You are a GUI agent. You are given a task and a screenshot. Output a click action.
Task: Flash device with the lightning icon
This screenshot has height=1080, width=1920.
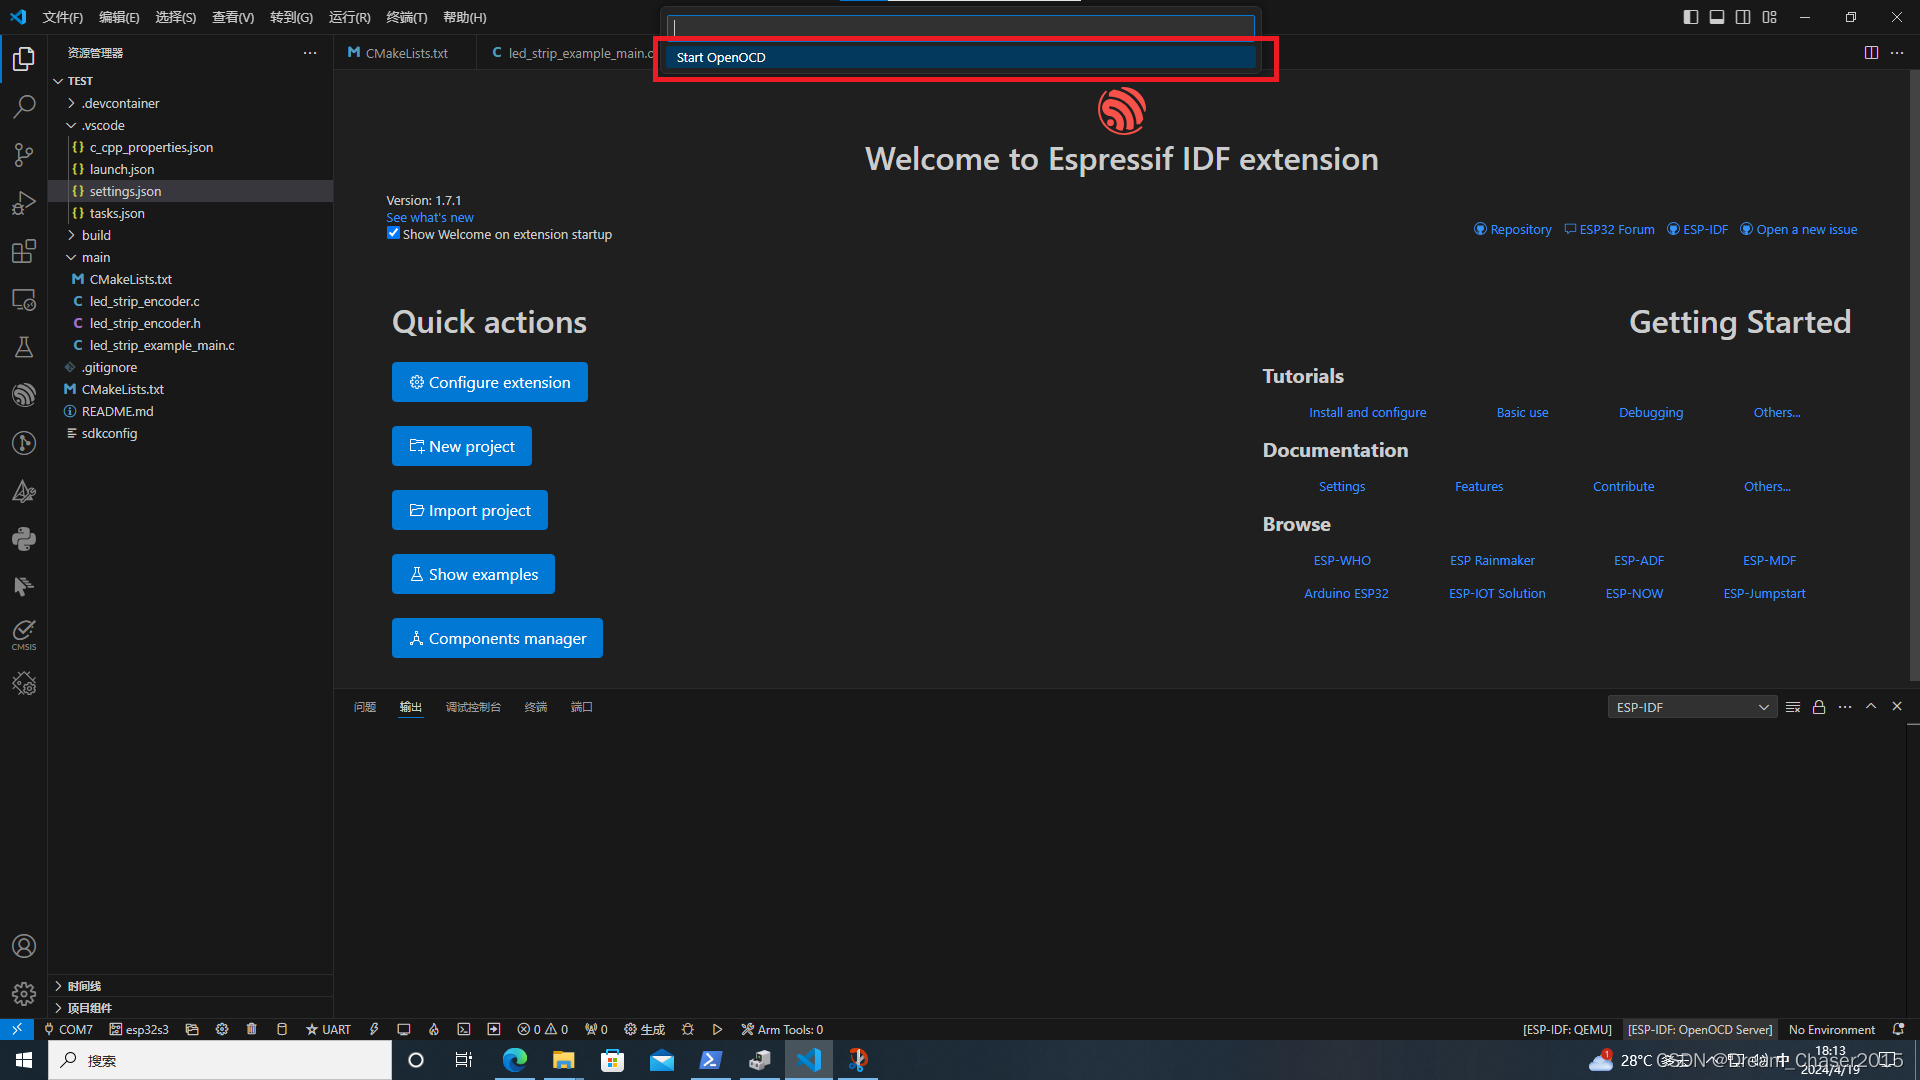374,1029
